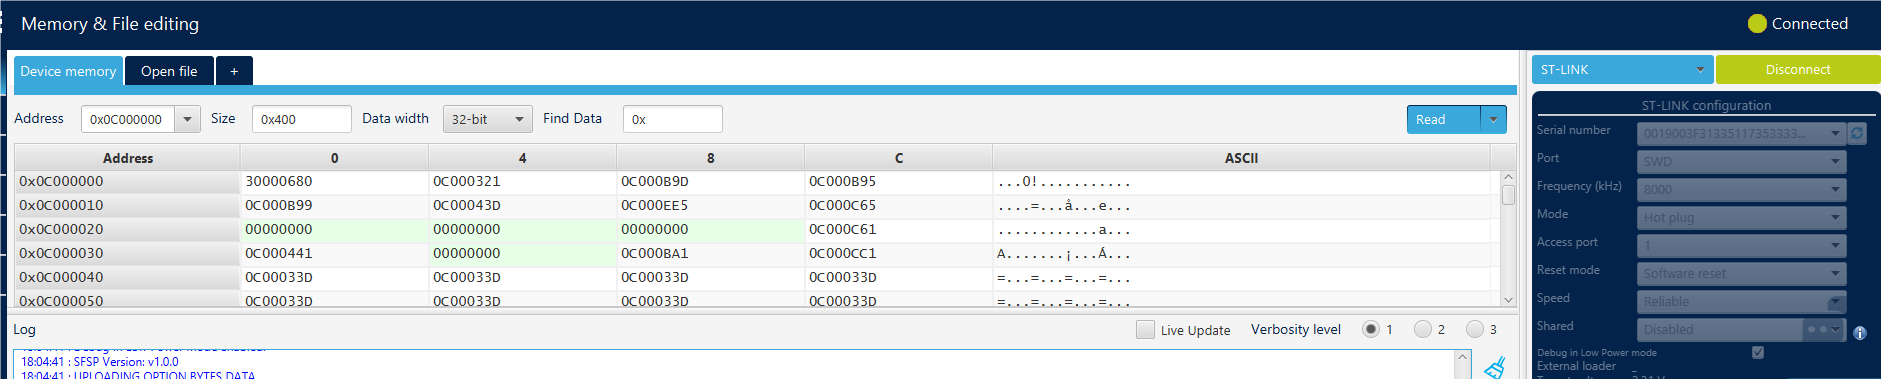This screenshot has width=1881, height=379.
Task: Open the Serial number dropdown
Action: pos(1741,133)
